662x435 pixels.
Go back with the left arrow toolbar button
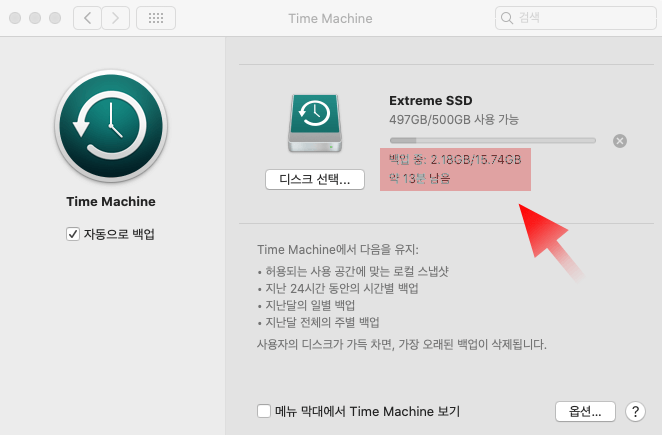[x=87, y=18]
